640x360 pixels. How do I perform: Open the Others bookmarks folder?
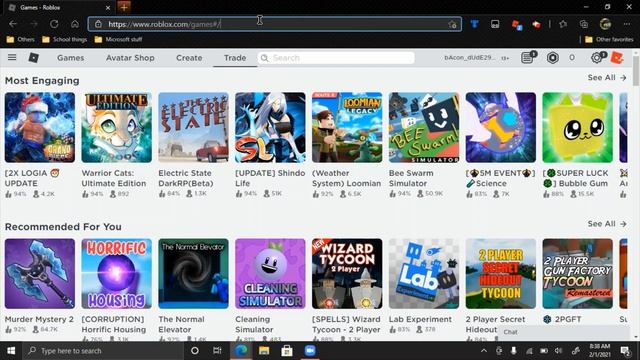[20, 40]
